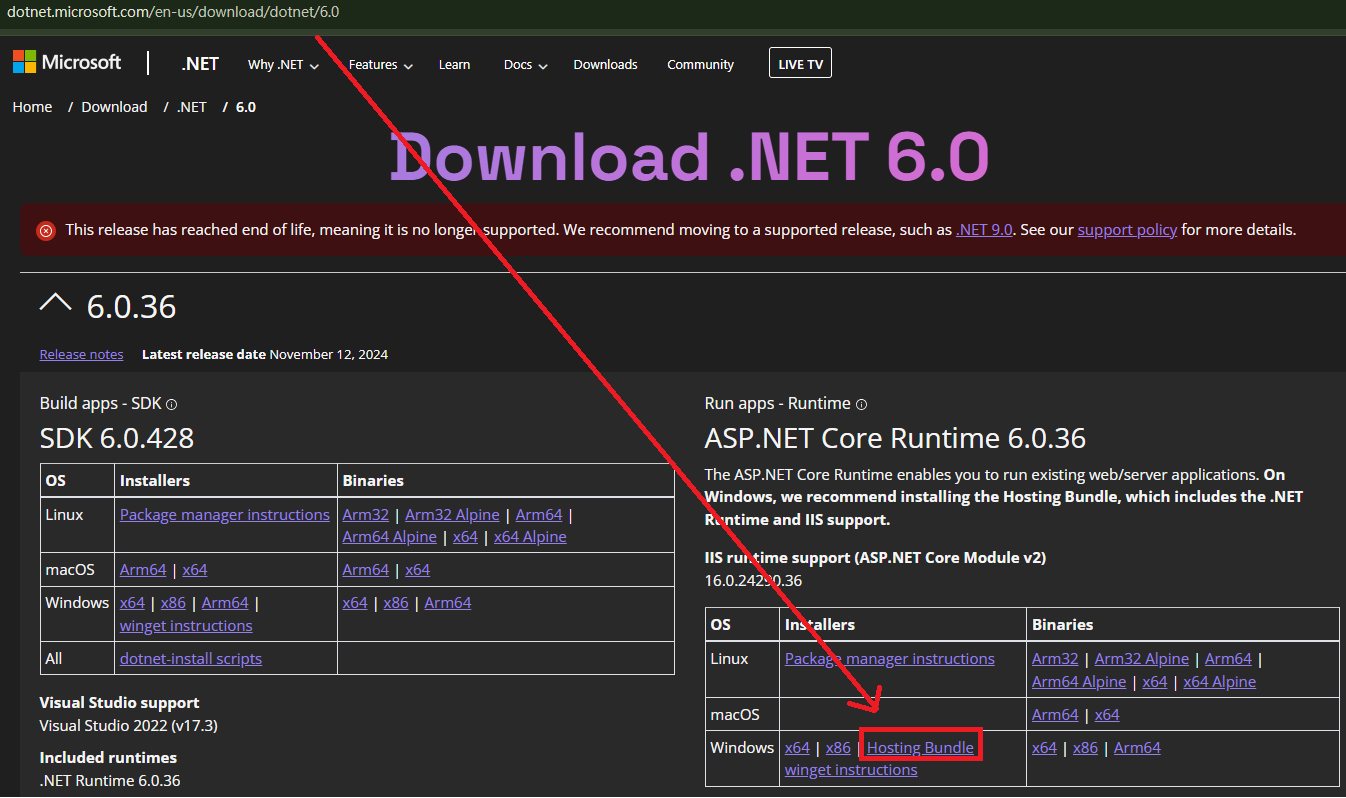
Task: Download SDK Windows Arm64 installer
Action: point(225,603)
